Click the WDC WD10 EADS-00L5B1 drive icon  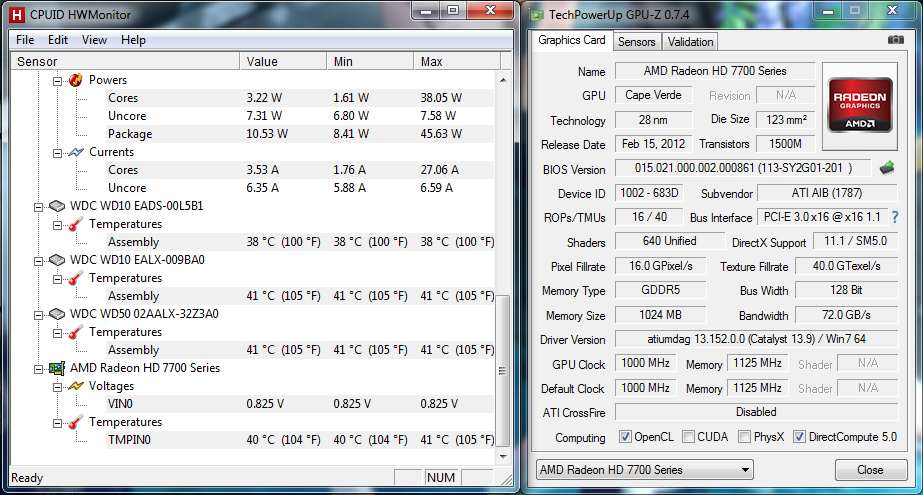tap(57, 206)
